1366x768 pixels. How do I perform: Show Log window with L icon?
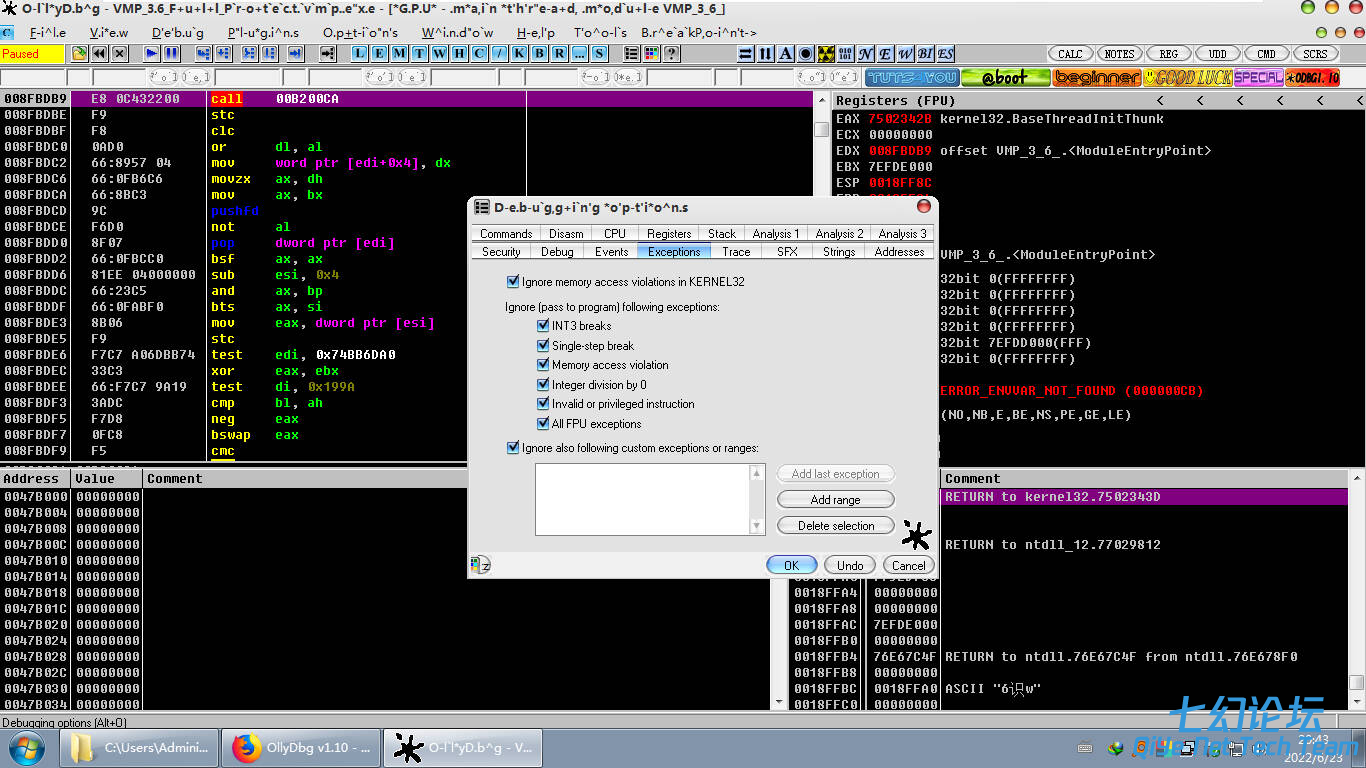pos(360,54)
